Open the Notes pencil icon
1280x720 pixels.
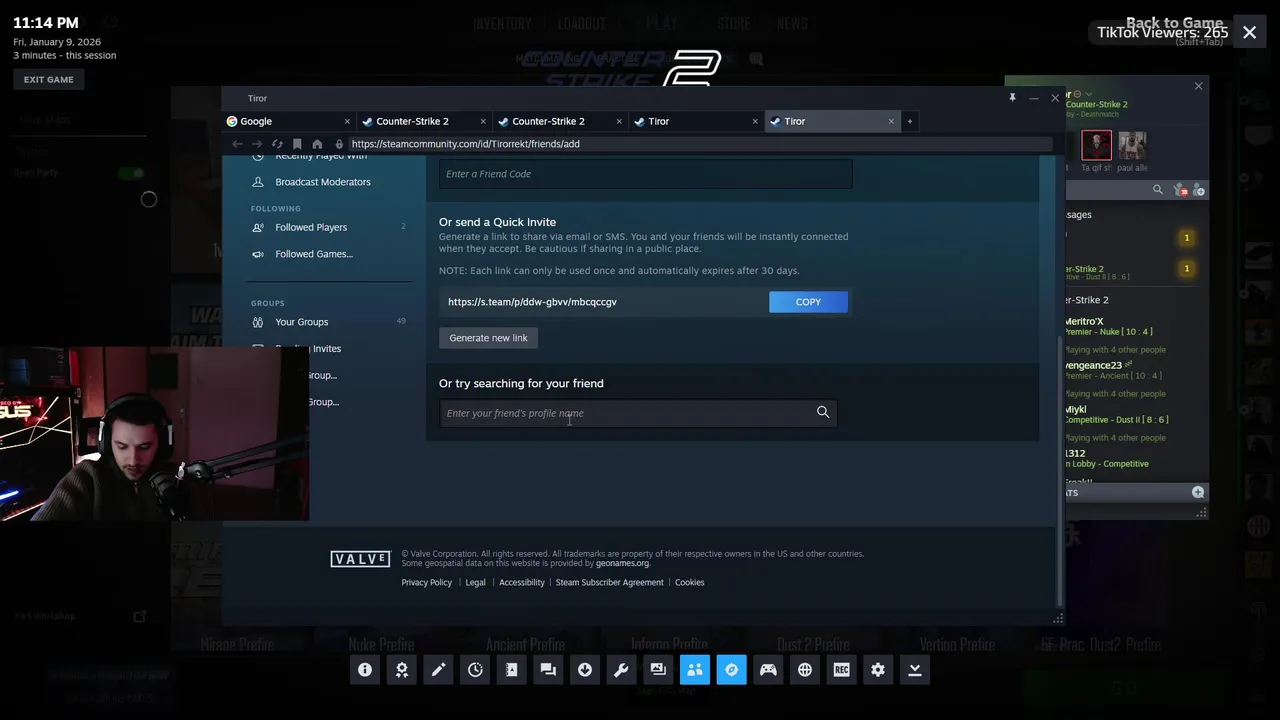[x=438, y=670]
